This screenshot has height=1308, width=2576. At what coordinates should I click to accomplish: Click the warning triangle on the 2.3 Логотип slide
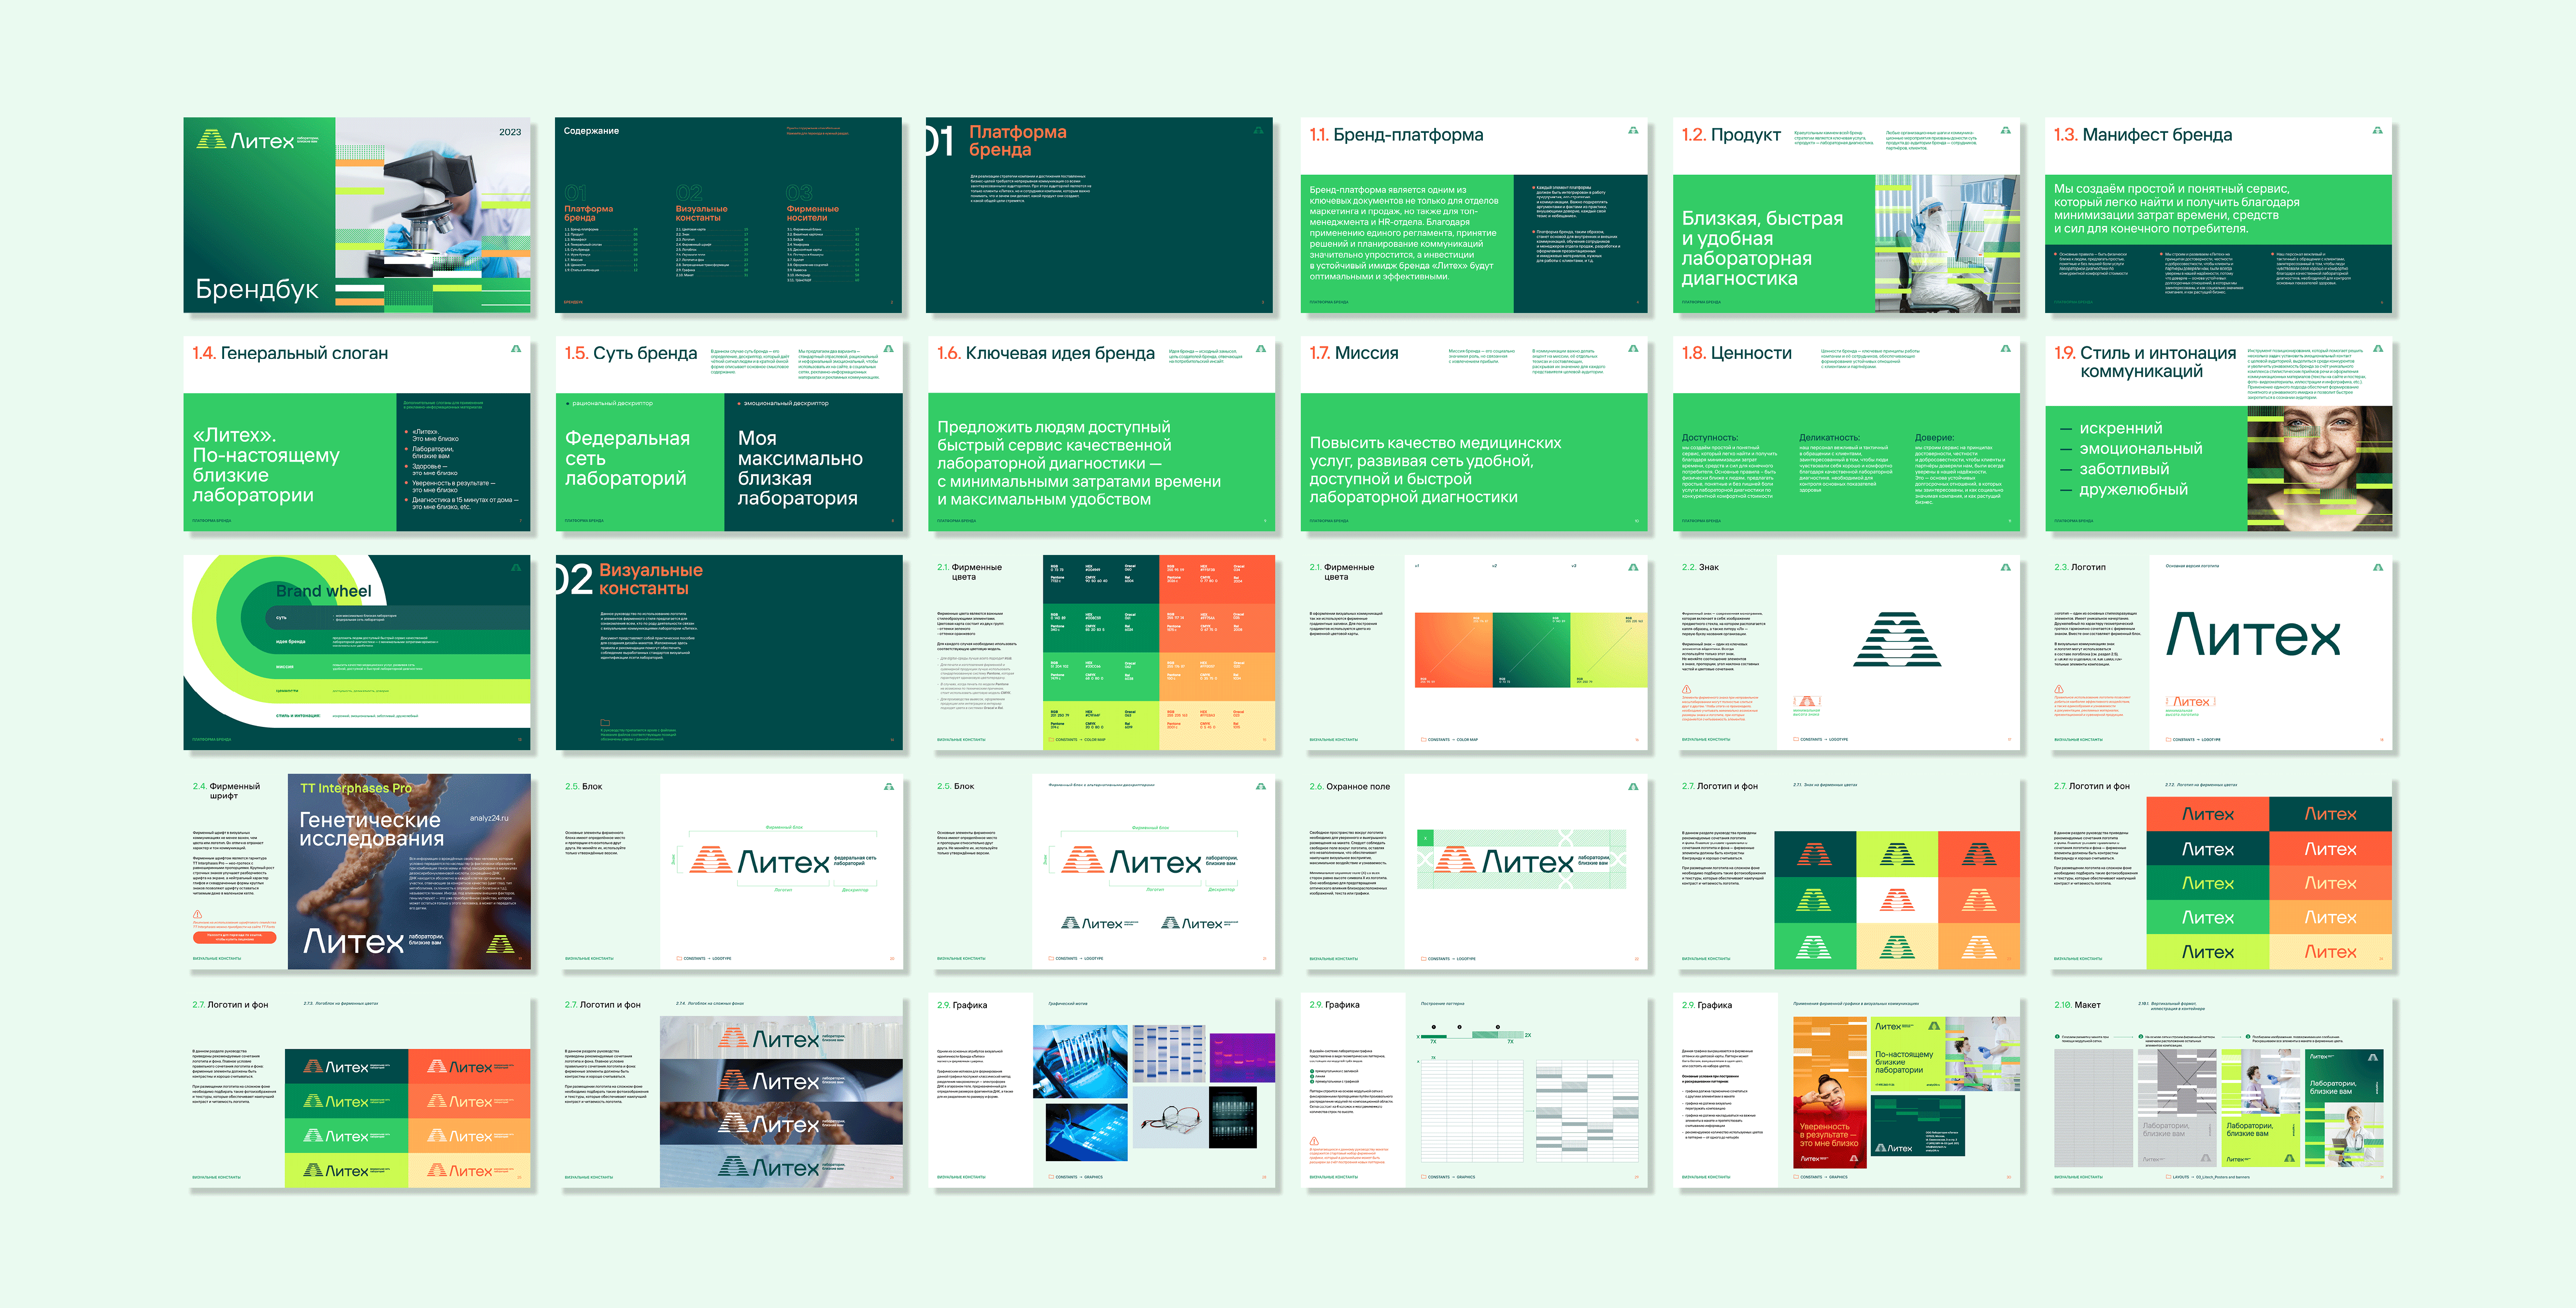[2059, 690]
